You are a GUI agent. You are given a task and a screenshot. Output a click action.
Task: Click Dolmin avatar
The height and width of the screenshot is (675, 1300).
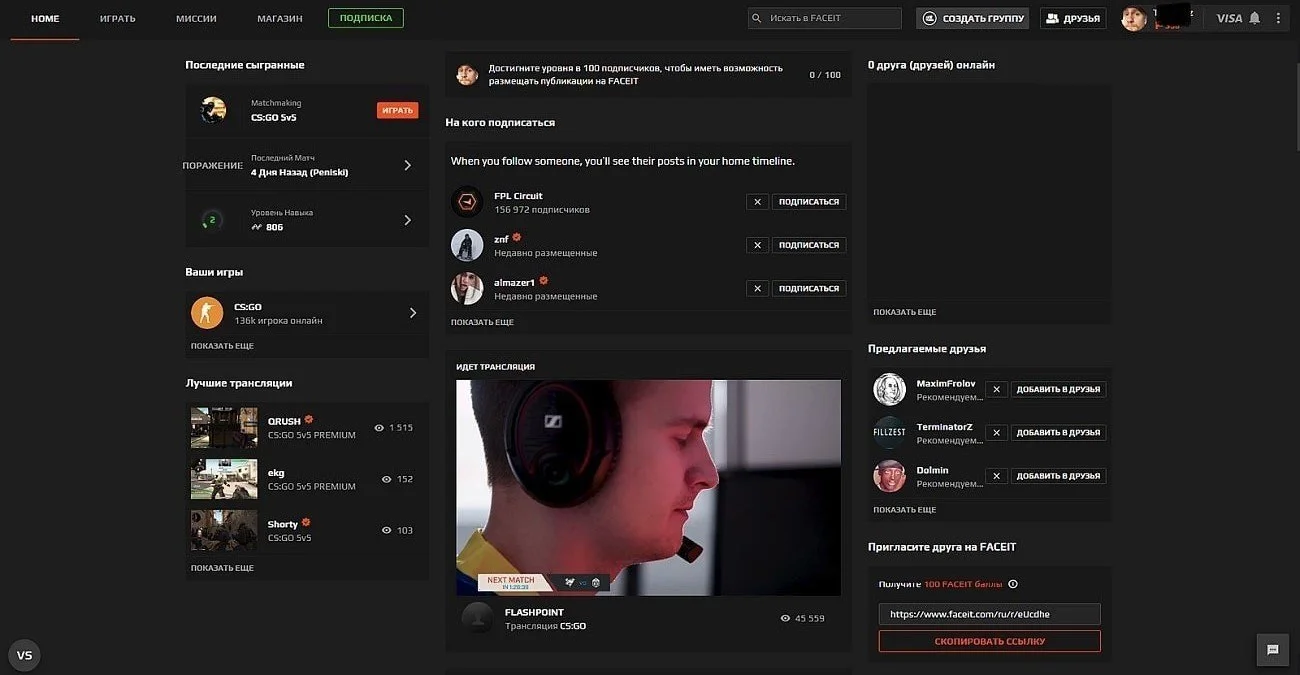coord(889,476)
